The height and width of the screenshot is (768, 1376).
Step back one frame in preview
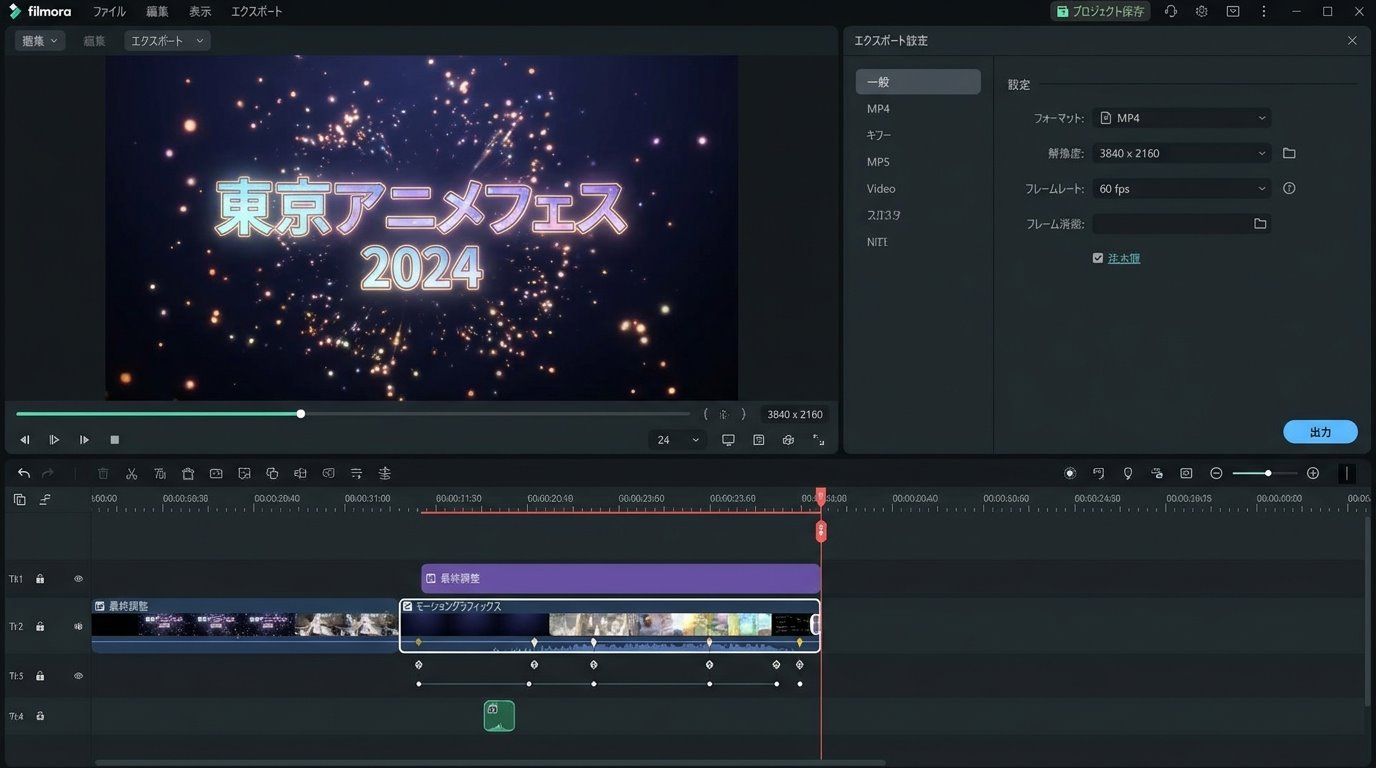pos(25,440)
